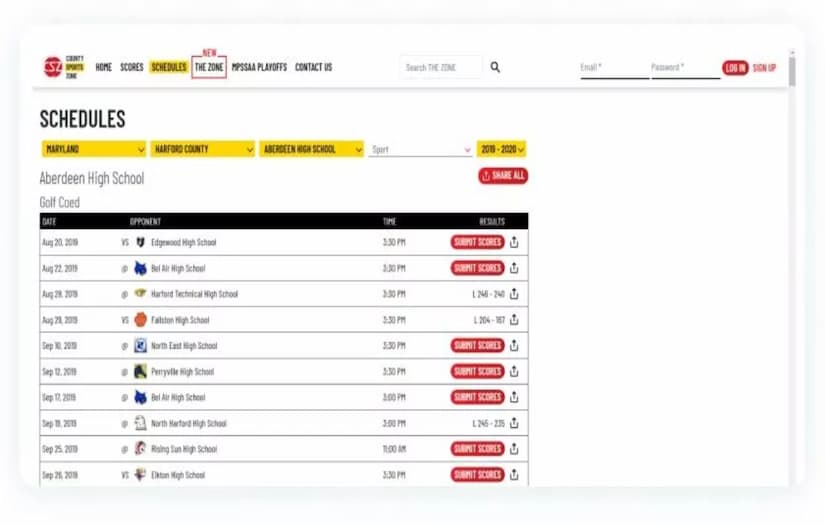825x525 pixels.
Task: Click the Golf Coed heading
Action: point(59,203)
